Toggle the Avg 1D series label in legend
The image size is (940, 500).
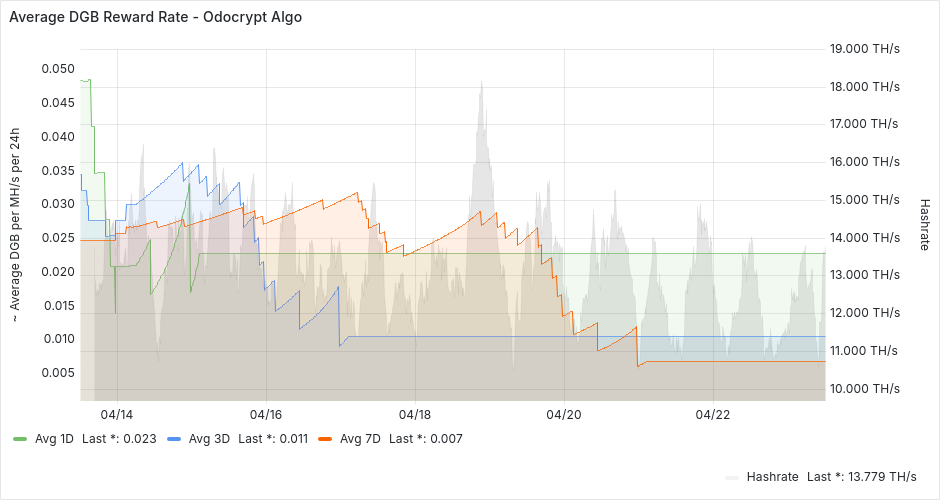[x=54, y=438]
